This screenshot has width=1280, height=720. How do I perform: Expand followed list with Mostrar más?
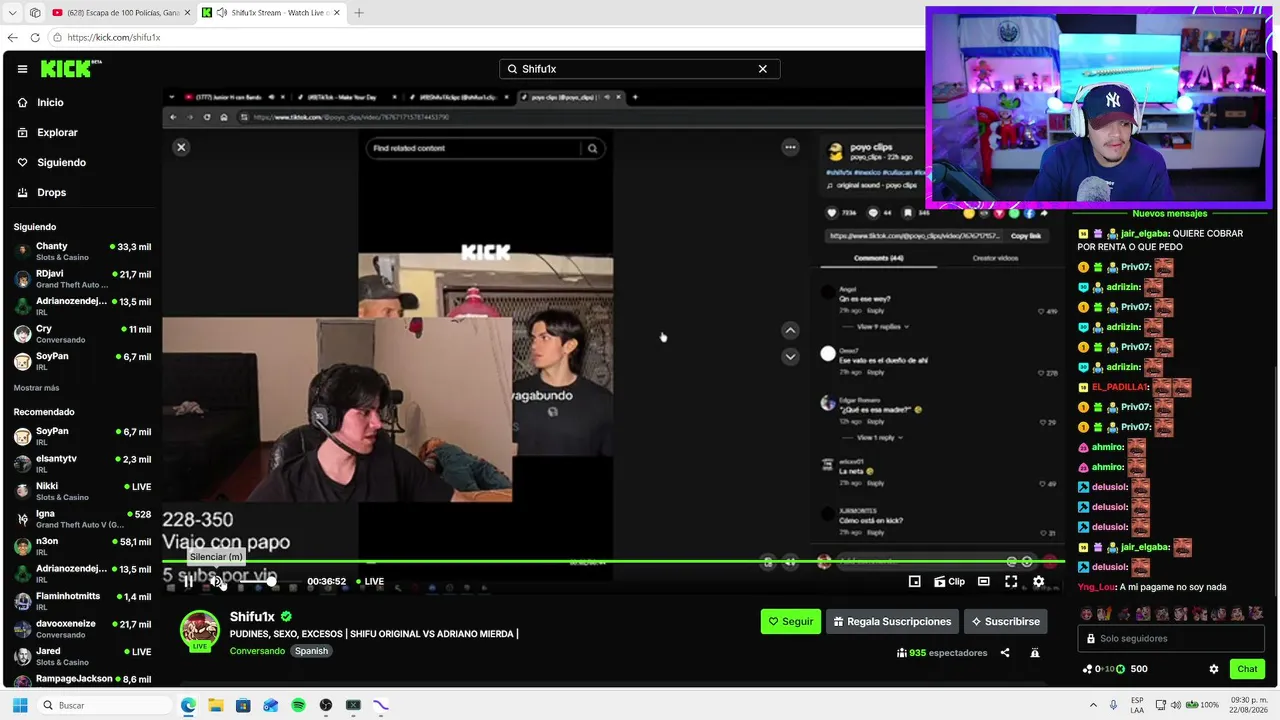tap(36, 387)
